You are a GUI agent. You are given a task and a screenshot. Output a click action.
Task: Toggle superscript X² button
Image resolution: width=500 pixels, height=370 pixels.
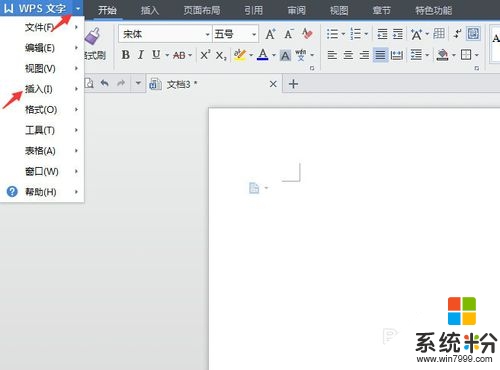(x=205, y=55)
